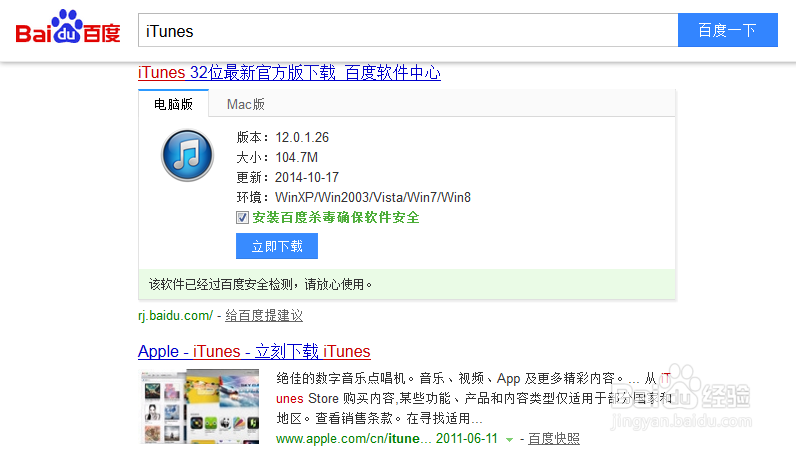The image size is (796, 449).
Task: Click the update date 2014-10-17
Action: point(307,177)
